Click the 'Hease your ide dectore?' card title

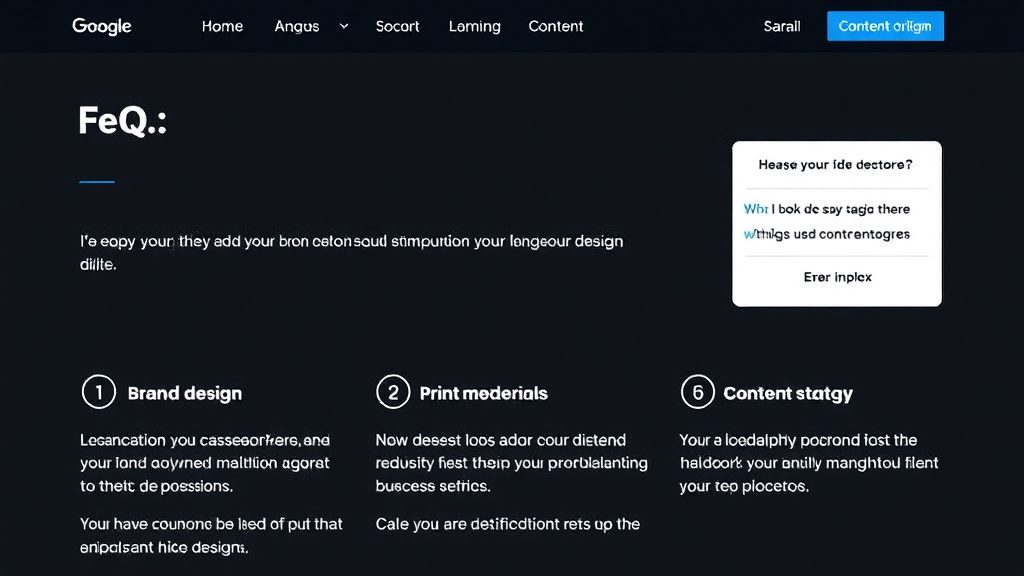(835, 165)
